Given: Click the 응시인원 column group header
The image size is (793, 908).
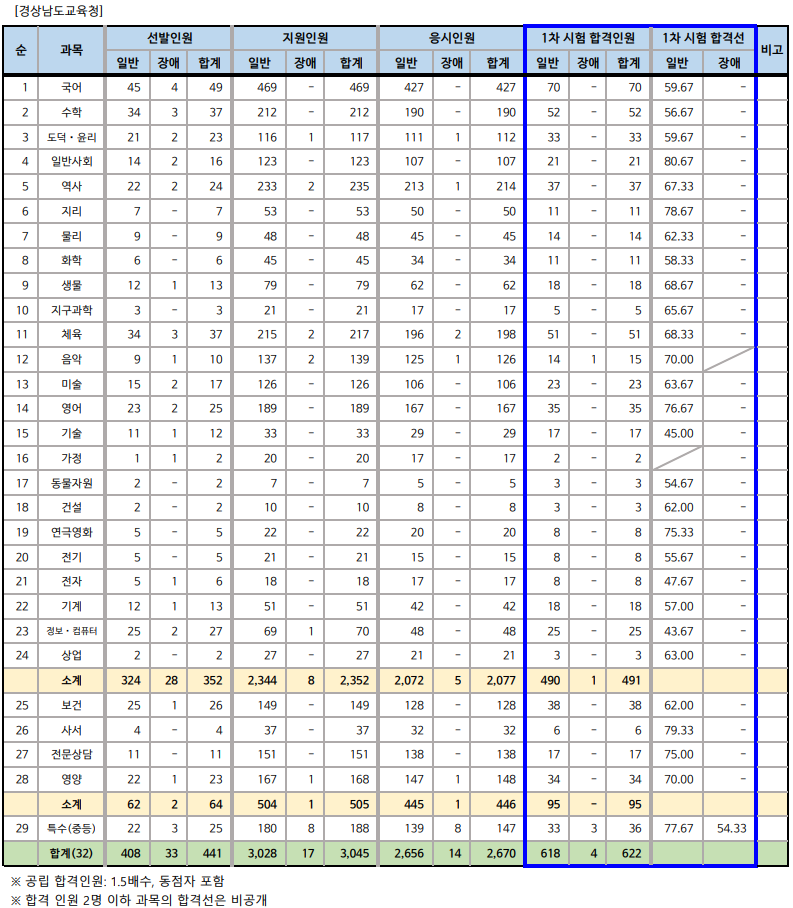Looking at the screenshot, I should click(x=451, y=38).
